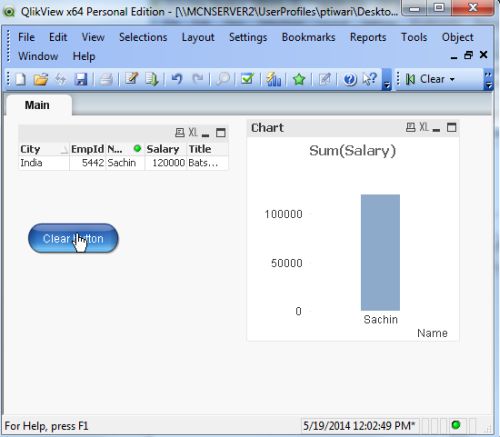Add a bookmark with the green star
500x437 pixels.
(299, 79)
